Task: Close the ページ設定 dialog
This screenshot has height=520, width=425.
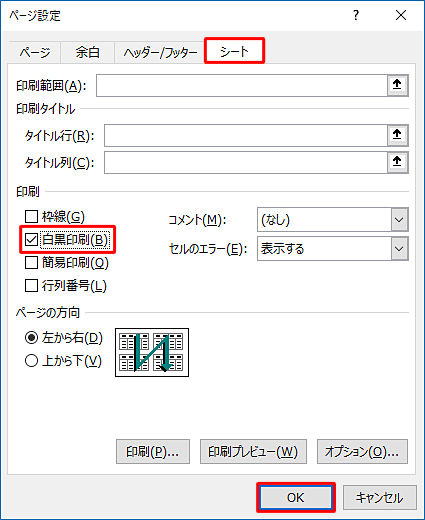Action: [401, 15]
